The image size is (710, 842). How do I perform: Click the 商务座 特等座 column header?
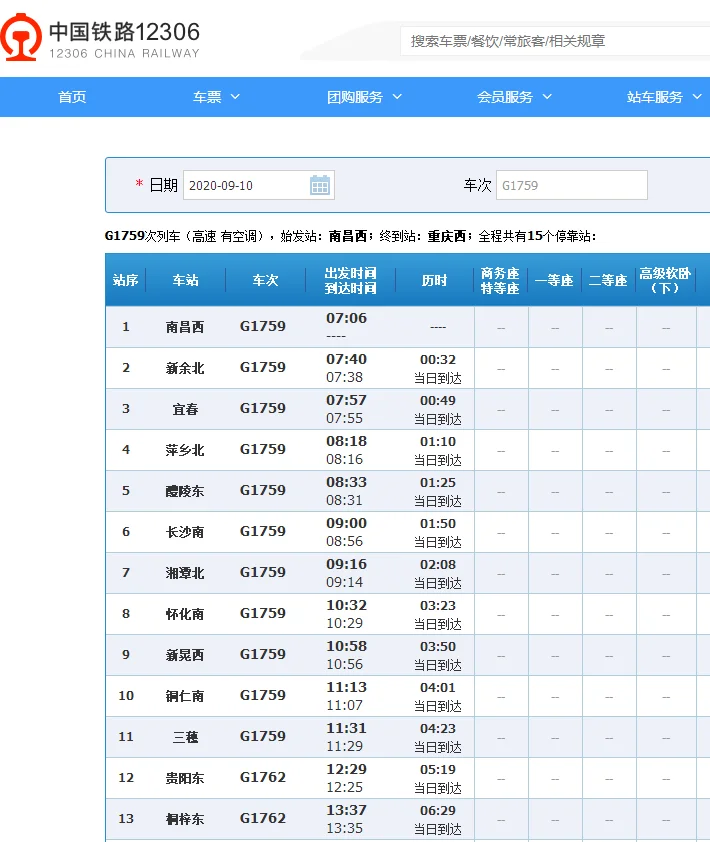pyautogui.click(x=499, y=280)
